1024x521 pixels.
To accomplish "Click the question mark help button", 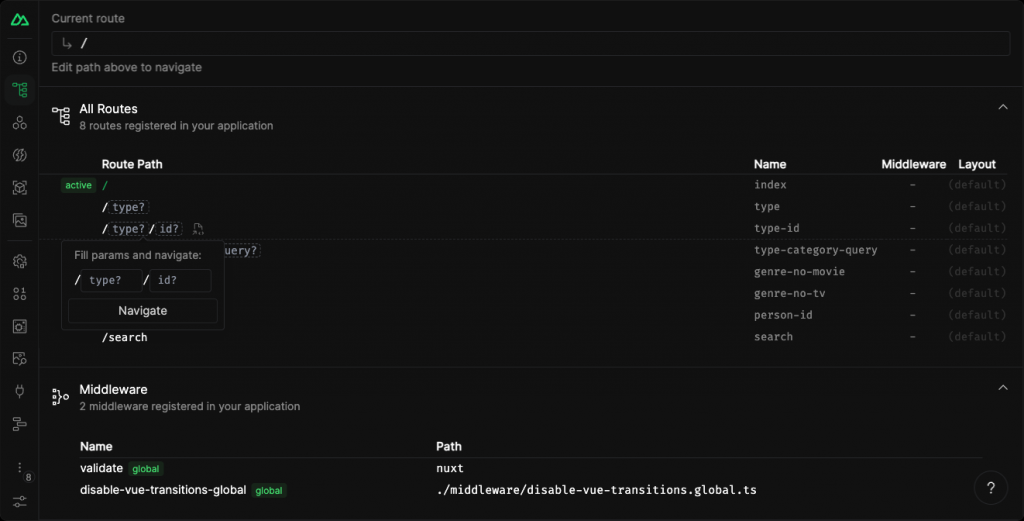I will click(x=991, y=488).
